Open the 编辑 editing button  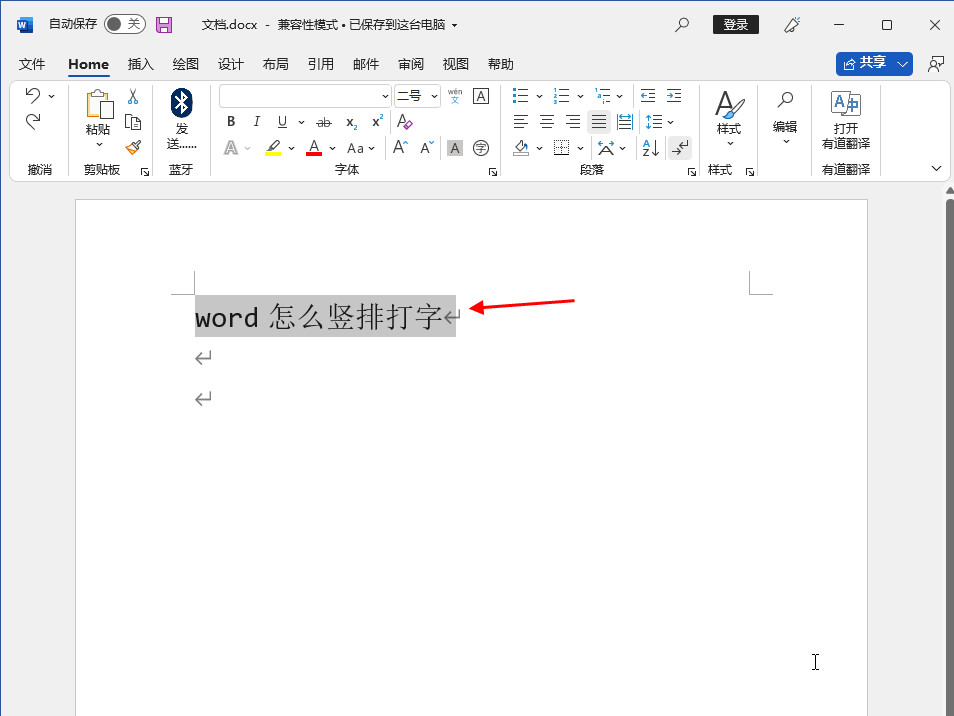coord(785,117)
